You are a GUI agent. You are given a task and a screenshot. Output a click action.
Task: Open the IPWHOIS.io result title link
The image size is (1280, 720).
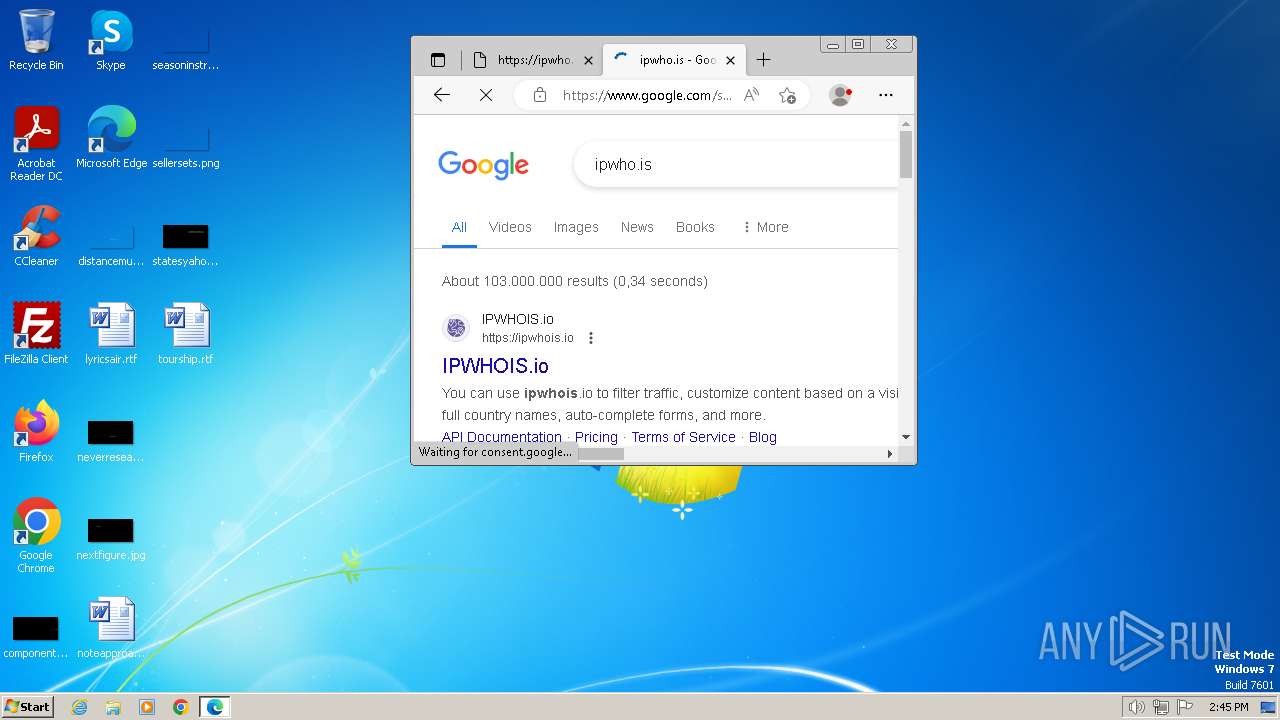[495, 366]
